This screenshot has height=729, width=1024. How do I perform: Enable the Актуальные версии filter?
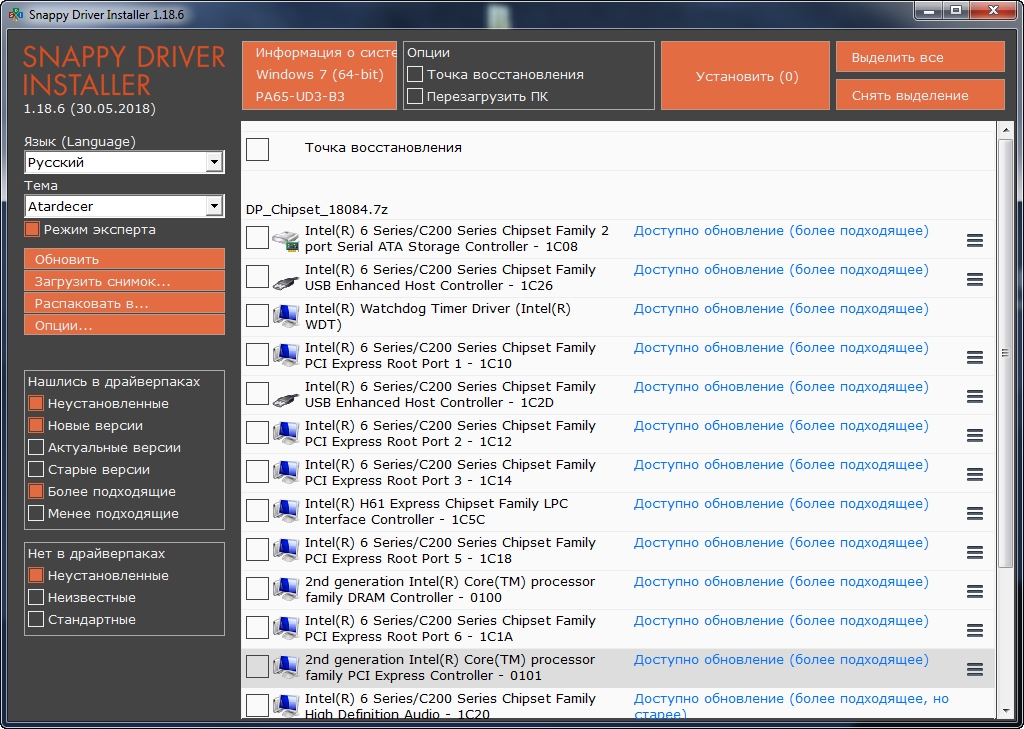[x=36, y=447]
